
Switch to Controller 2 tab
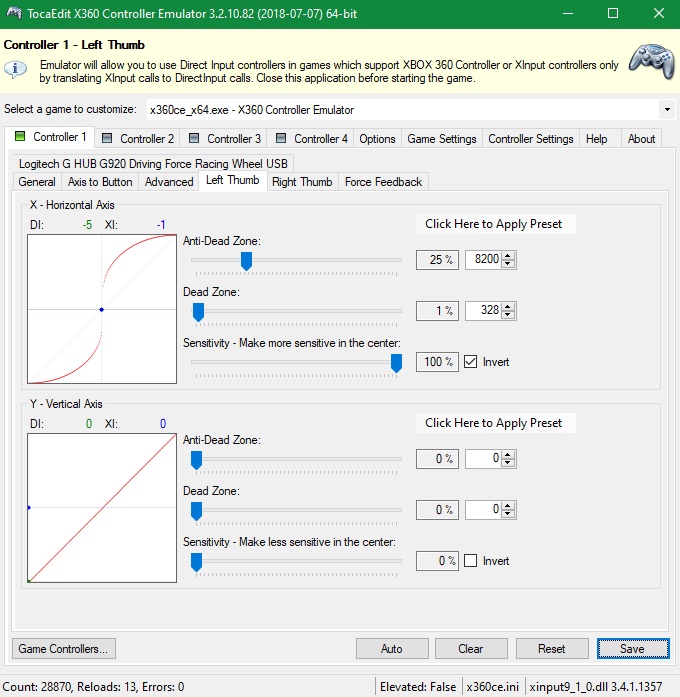click(138, 138)
